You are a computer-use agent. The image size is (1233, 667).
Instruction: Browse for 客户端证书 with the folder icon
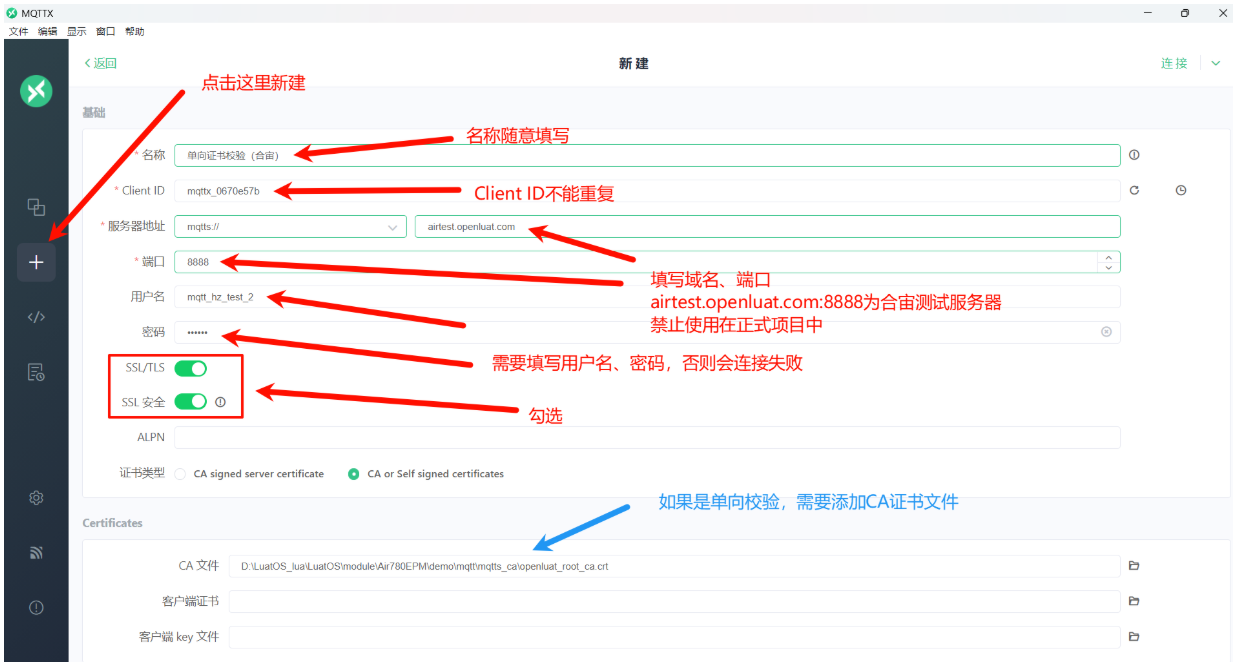(1134, 601)
